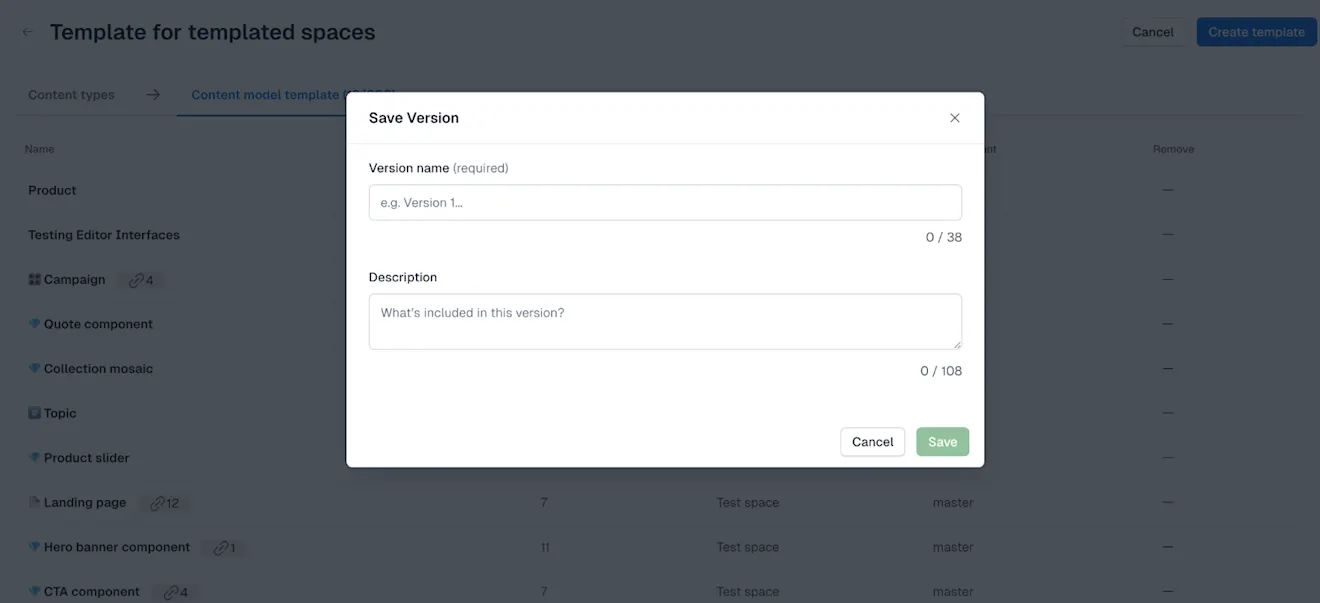The image size is (1320, 603).
Task: Click the Create template button
Action: pyautogui.click(x=1255, y=31)
